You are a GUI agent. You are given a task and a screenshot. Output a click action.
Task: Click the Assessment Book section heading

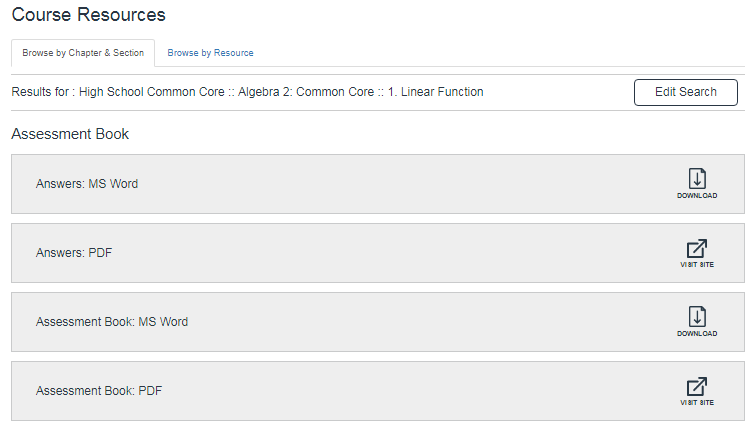[70, 134]
